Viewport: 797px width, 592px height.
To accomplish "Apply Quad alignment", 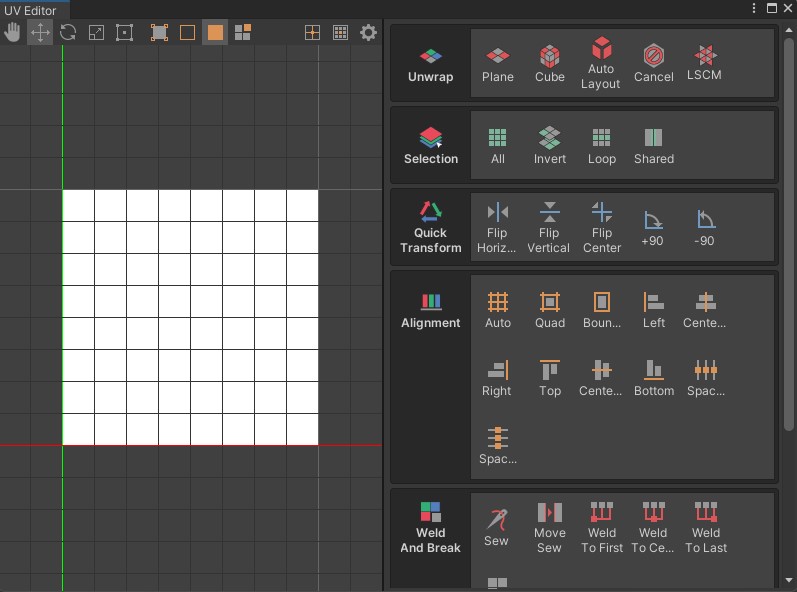I will pos(549,310).
